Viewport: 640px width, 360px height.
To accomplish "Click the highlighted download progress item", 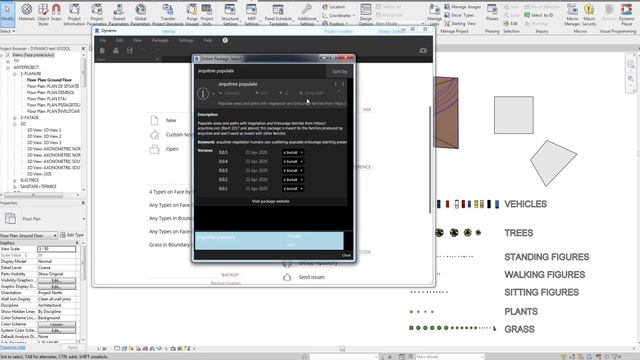I will [269, 241].
